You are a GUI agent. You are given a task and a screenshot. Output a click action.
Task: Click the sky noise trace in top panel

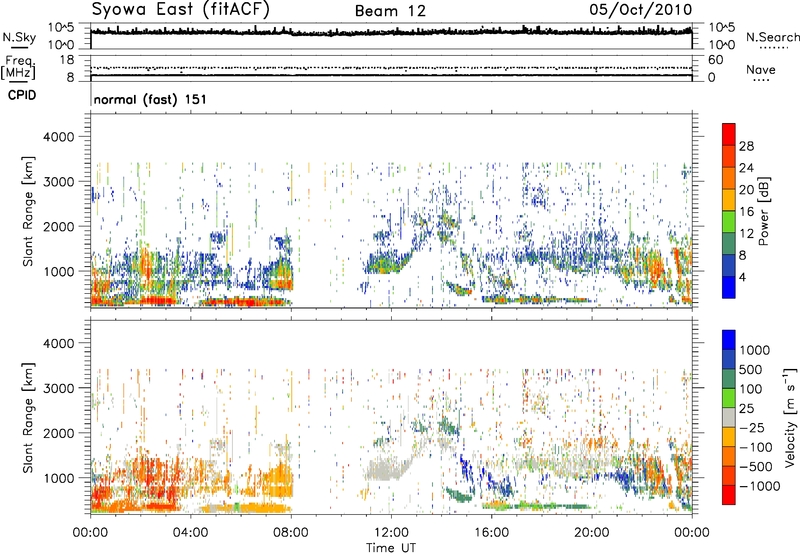(x=391, y=32)
